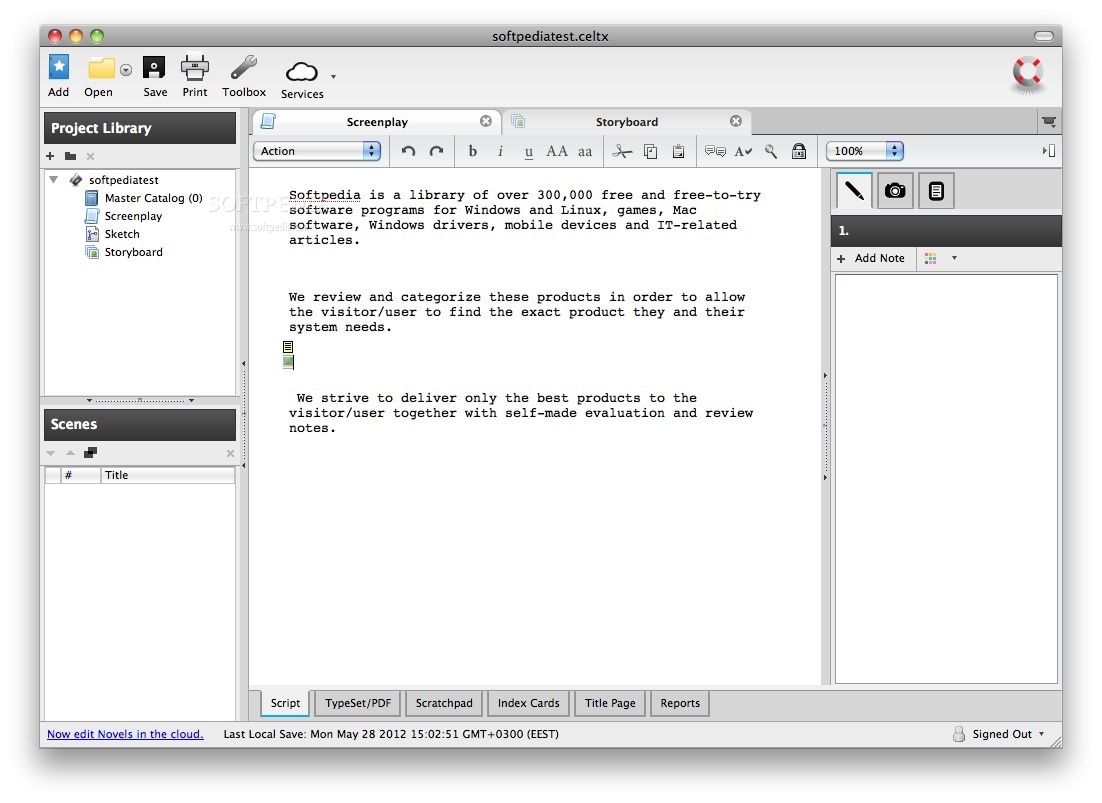
Task: Click the inline note icon in the script
Action: (x=288, y=347)
